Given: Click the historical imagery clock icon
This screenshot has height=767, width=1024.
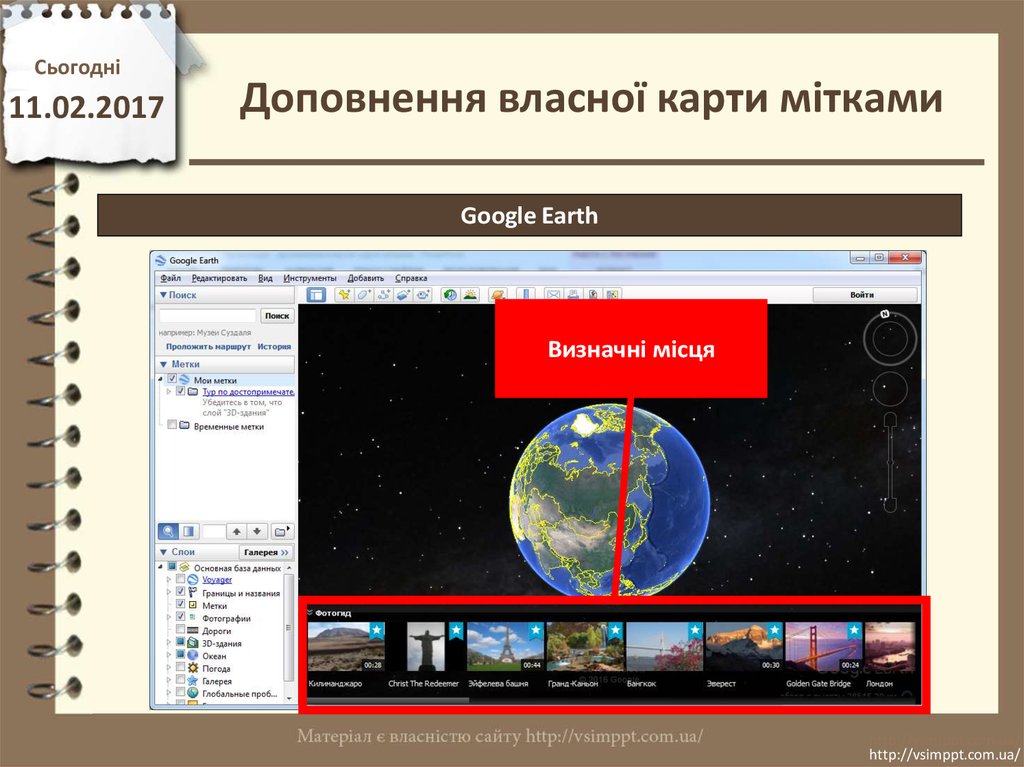Looking at the screenshot, I should point(449,295).
